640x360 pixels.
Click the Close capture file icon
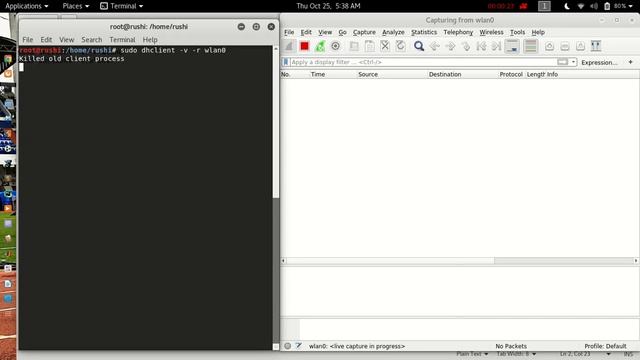[x=385, y=46]
